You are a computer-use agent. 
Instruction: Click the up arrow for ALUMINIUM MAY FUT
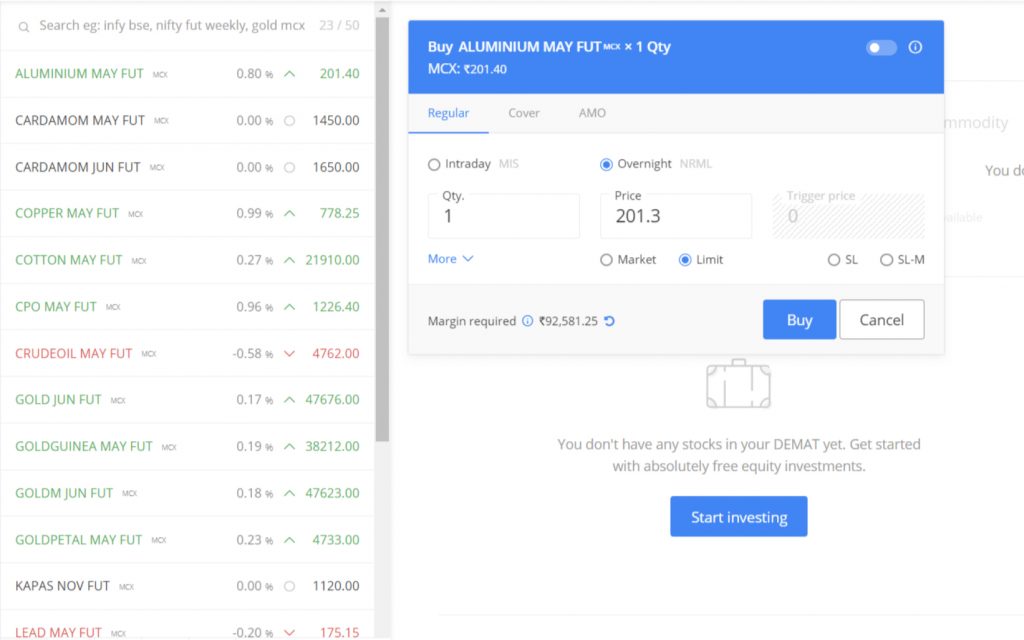point(289,74)
